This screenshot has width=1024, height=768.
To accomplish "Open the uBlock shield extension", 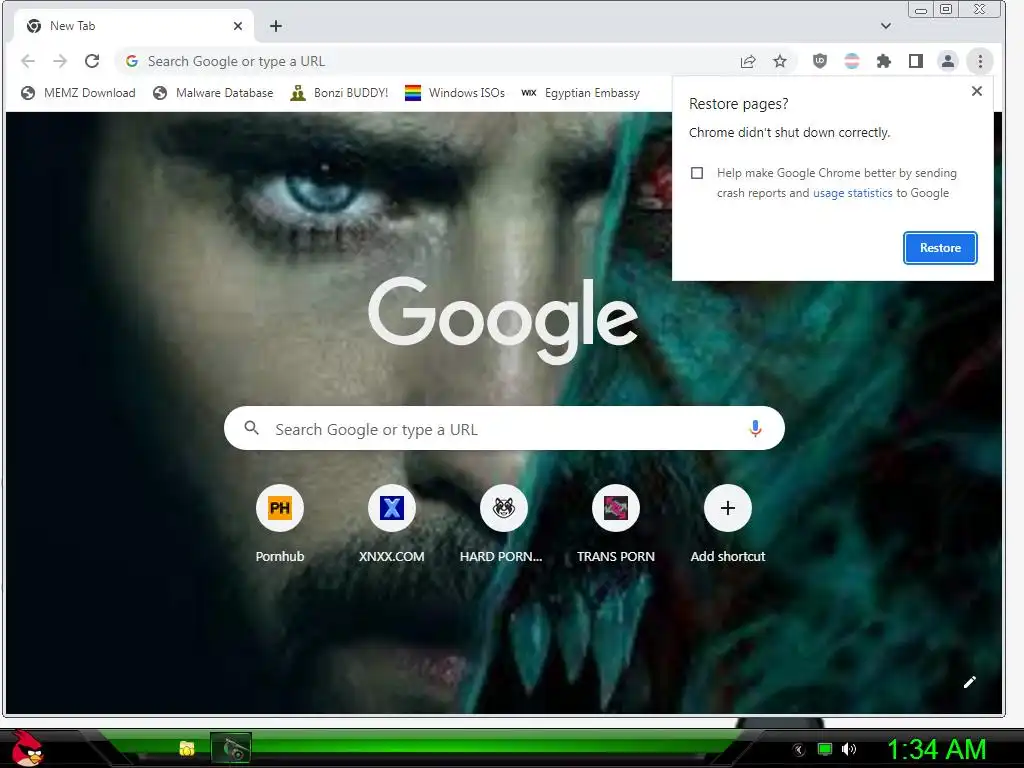I will [820, 61].
